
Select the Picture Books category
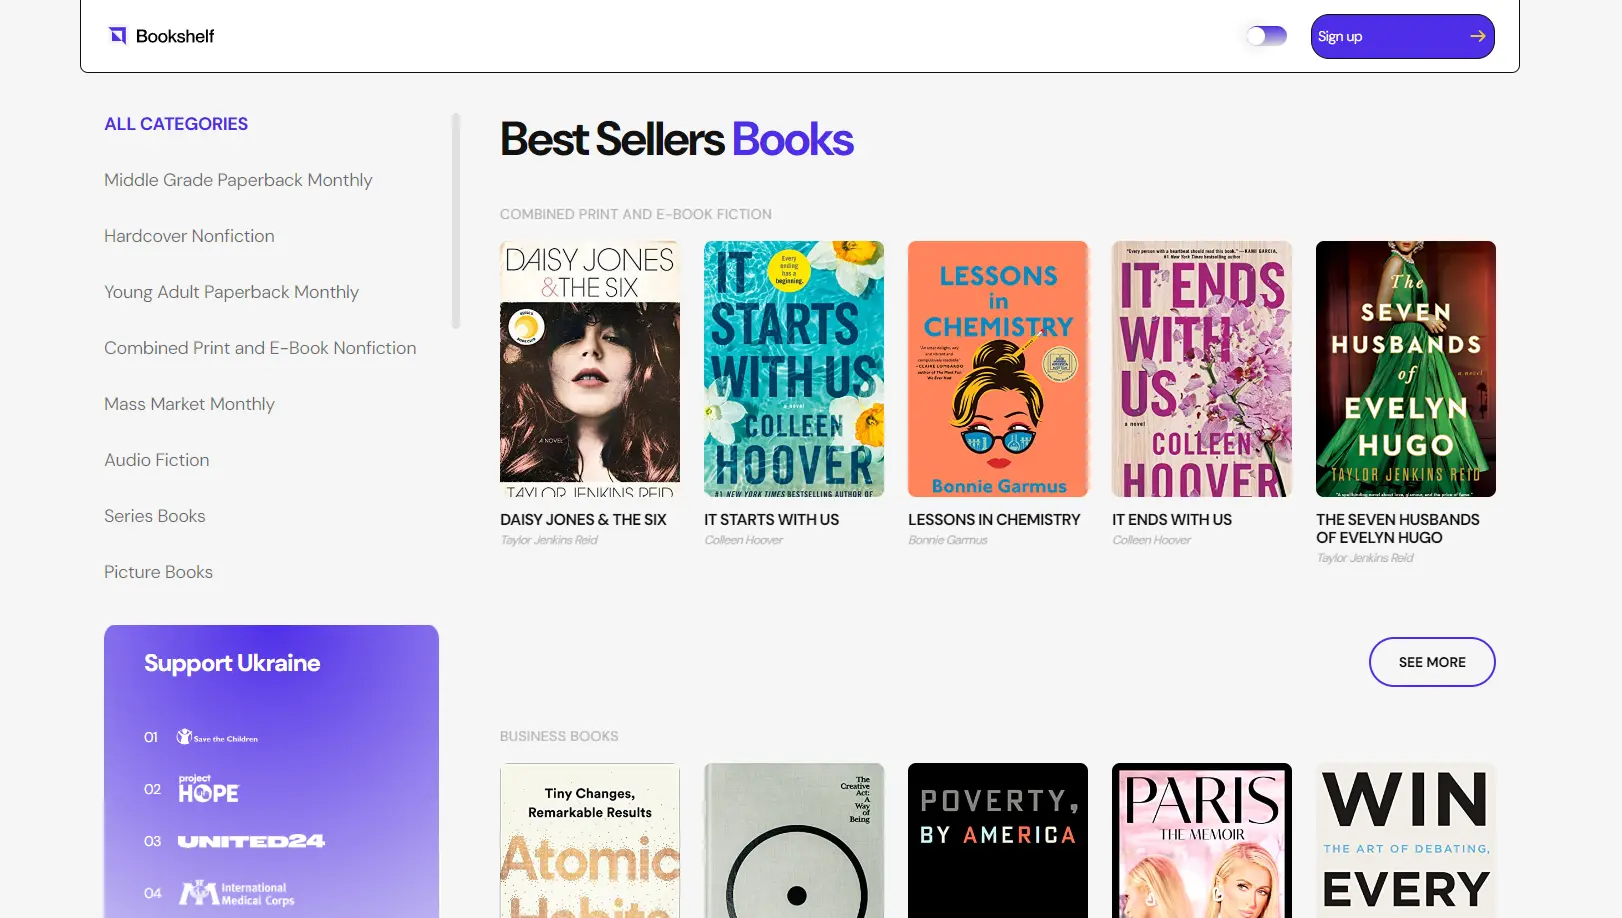[x=158, y=571]
